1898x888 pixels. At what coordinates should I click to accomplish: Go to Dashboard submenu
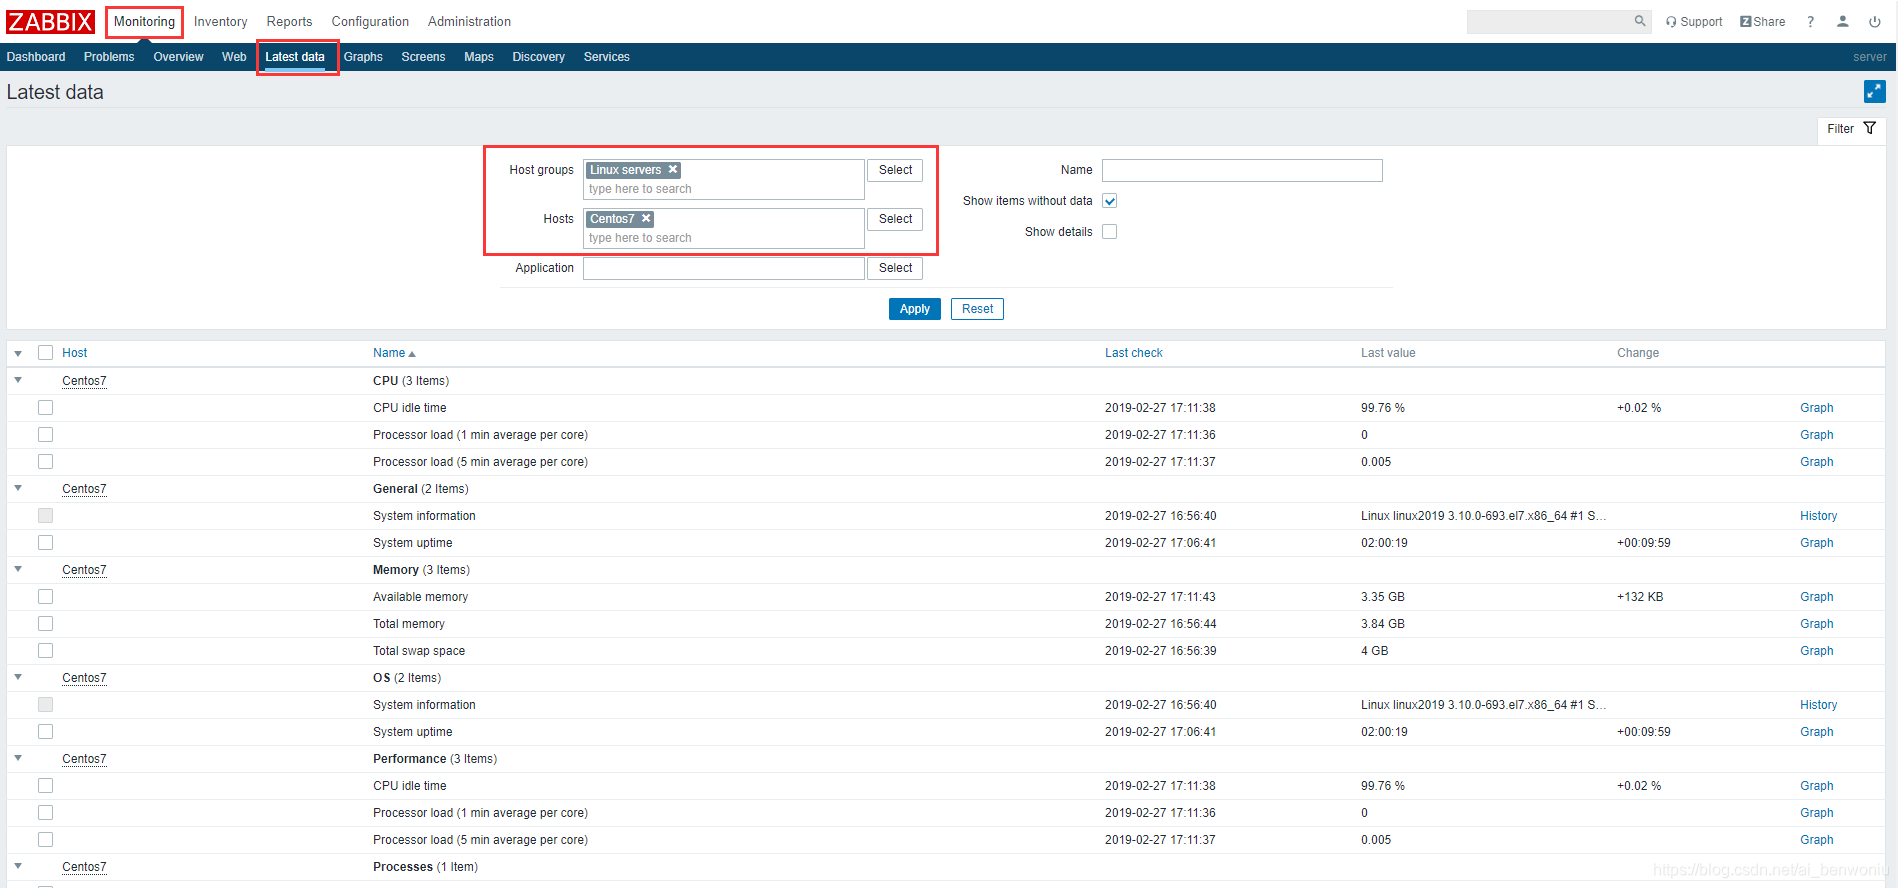tap(36, 57)
